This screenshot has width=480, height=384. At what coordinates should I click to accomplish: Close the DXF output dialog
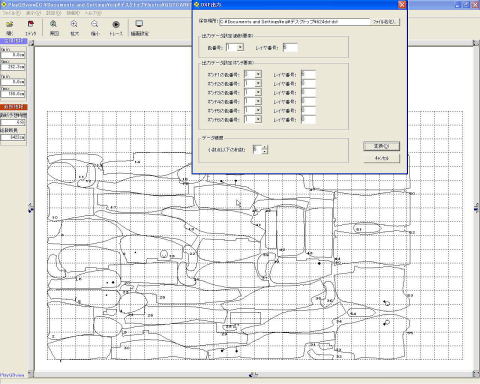(402, 5)
